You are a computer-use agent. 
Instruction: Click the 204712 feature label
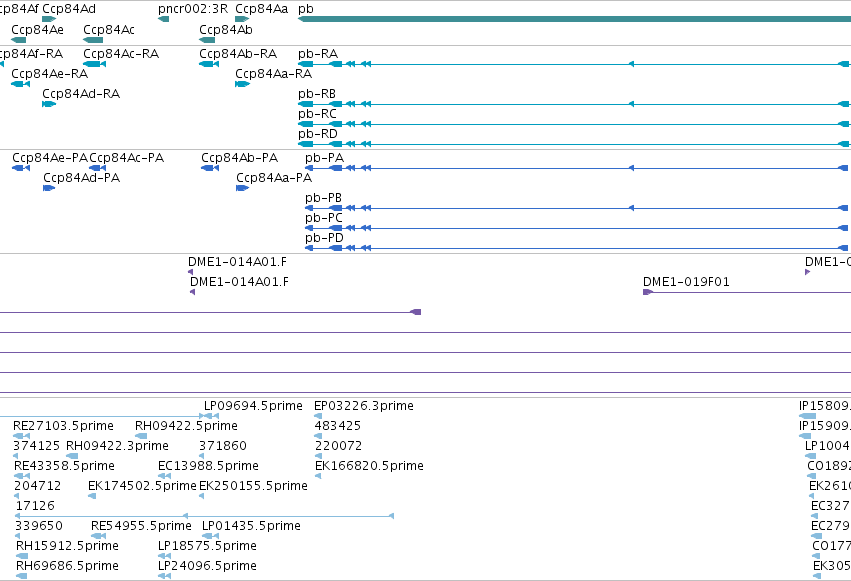coord(37,486)
